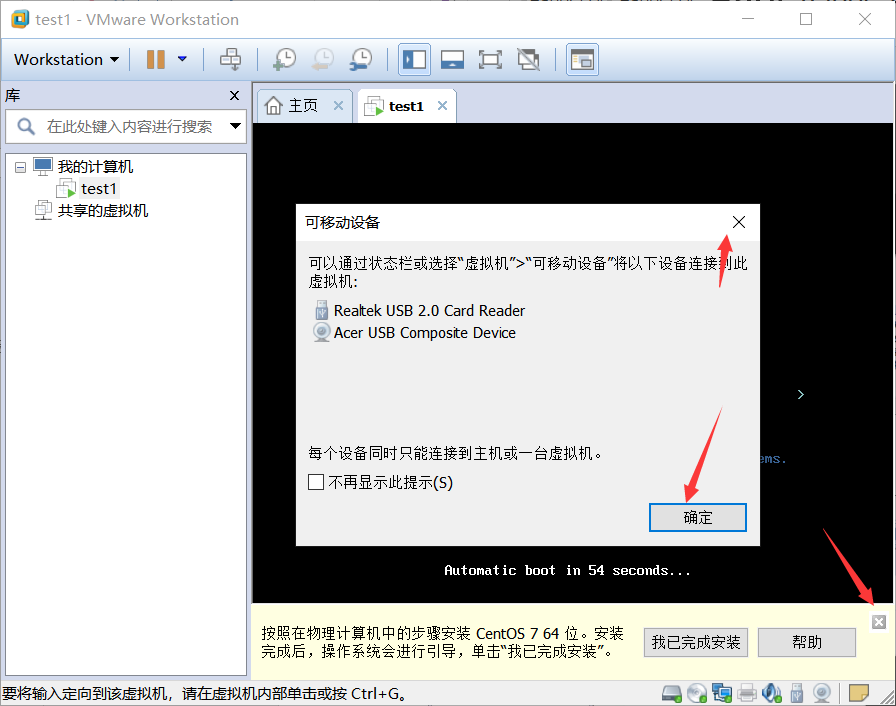Image resolution: width=896 pixels, height=706 pixels.
Task: Expand the power options dropdown arrow
Action: (x=182, y=59)
